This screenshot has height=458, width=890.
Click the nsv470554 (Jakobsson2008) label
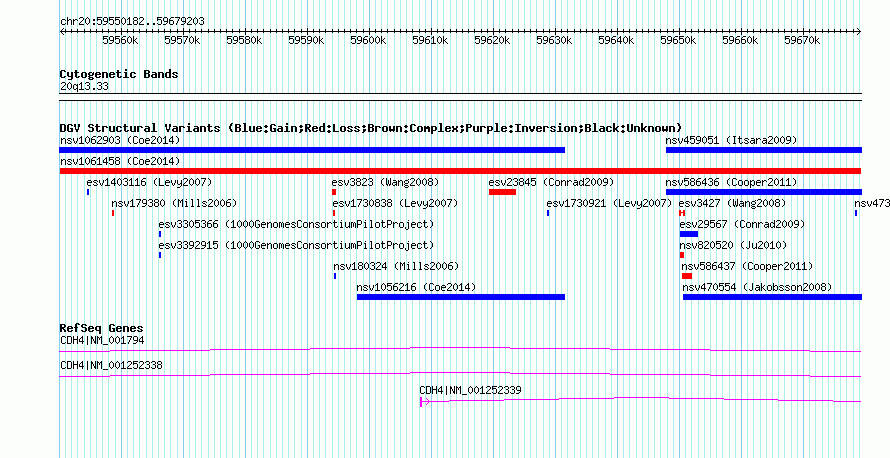coord(757,287)
